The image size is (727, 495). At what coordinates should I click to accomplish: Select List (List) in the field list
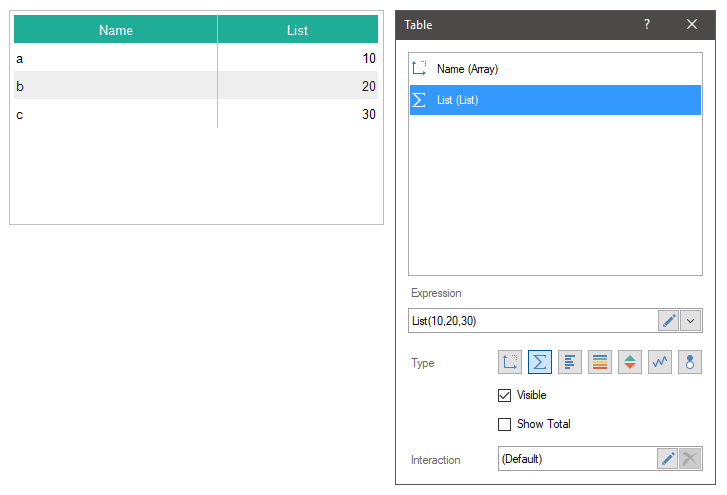457,100
